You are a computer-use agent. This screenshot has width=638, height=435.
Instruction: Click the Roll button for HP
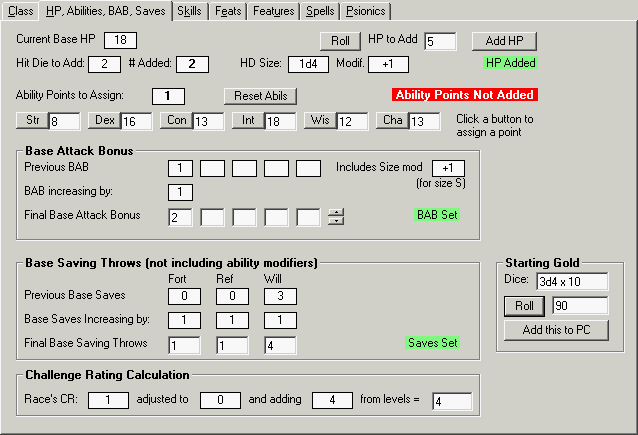coord(340,41)
